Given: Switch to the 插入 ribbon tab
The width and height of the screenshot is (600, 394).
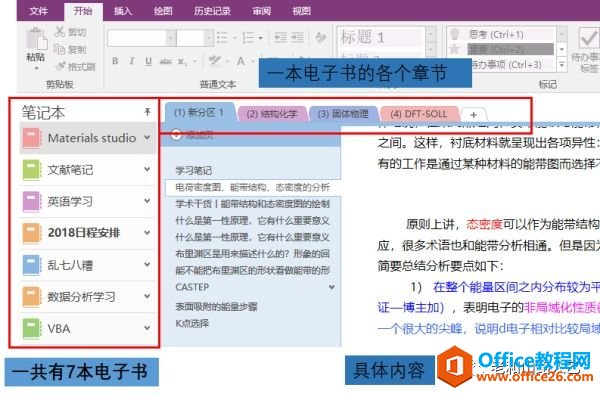Looking at the screenshot, I should (123, 11).
